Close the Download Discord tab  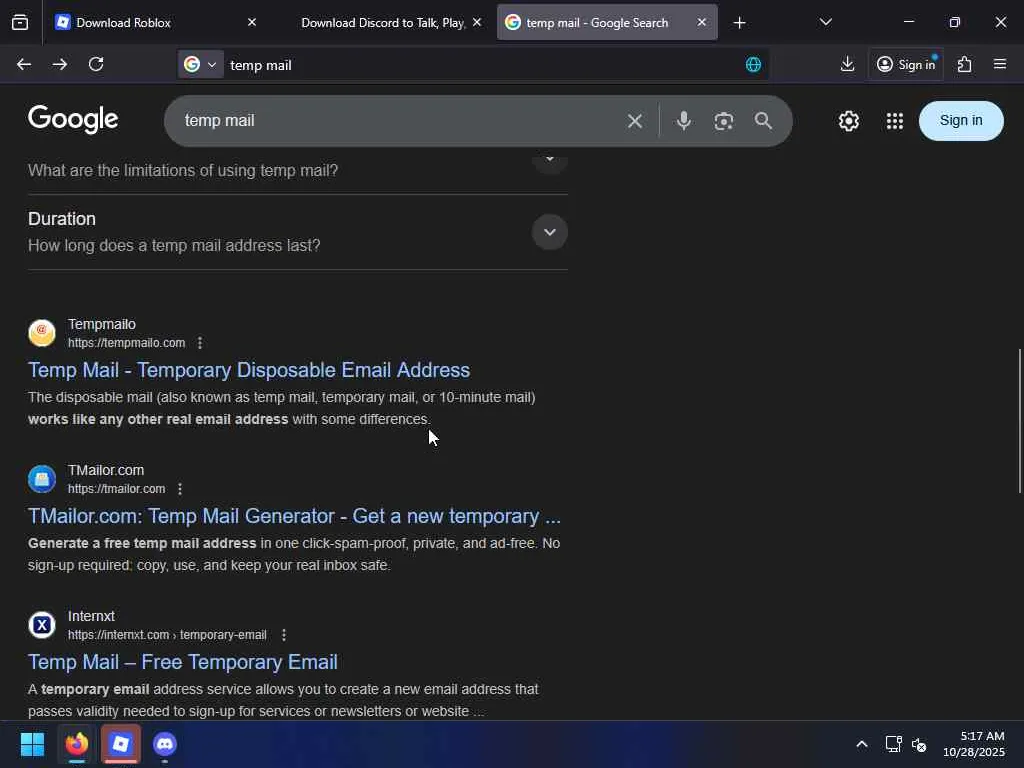[x=477, y=23]
